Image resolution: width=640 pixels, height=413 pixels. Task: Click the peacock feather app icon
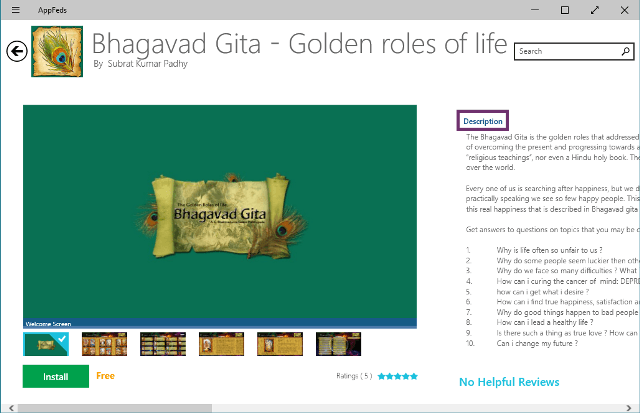(57, 51)
